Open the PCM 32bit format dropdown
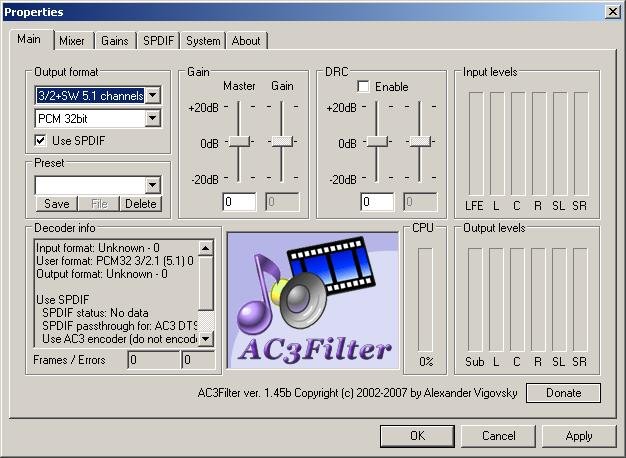Screen dimensions: 626x458 [153, 118]
